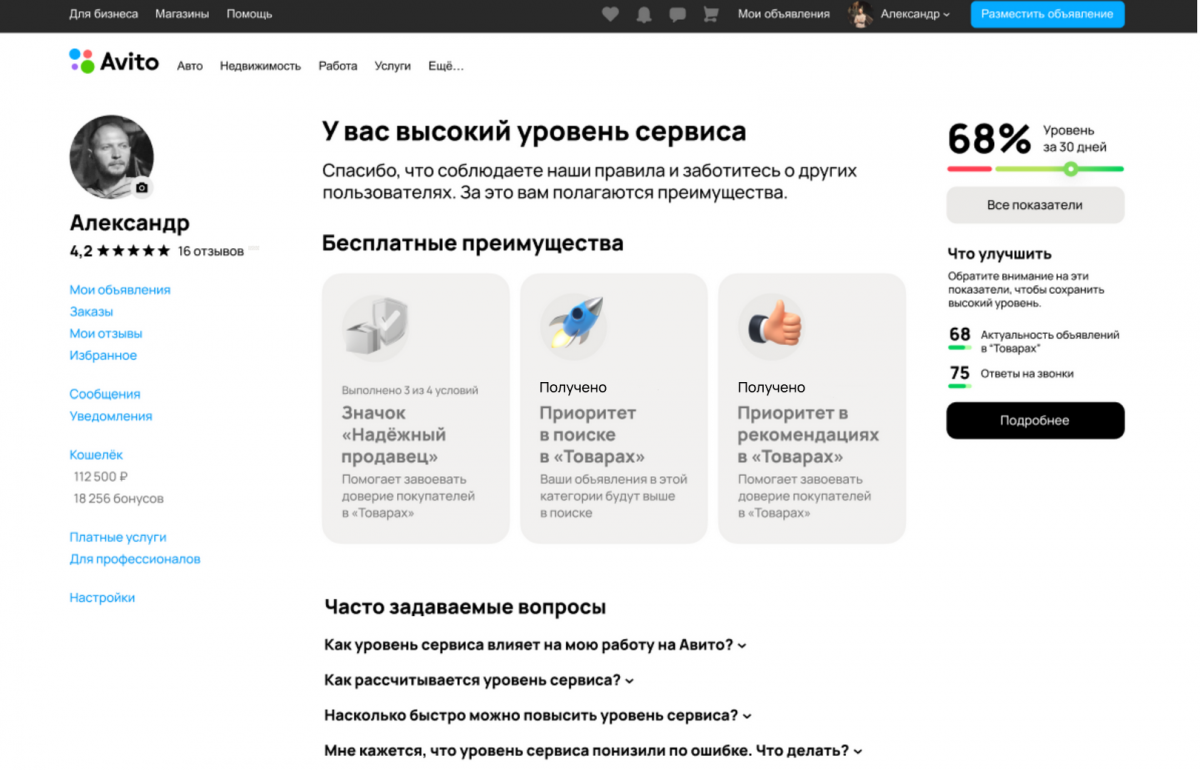Expand "Насколько быстро можно повысить" question
Viewport: 1200px width, 770px height.
[537, 715]
